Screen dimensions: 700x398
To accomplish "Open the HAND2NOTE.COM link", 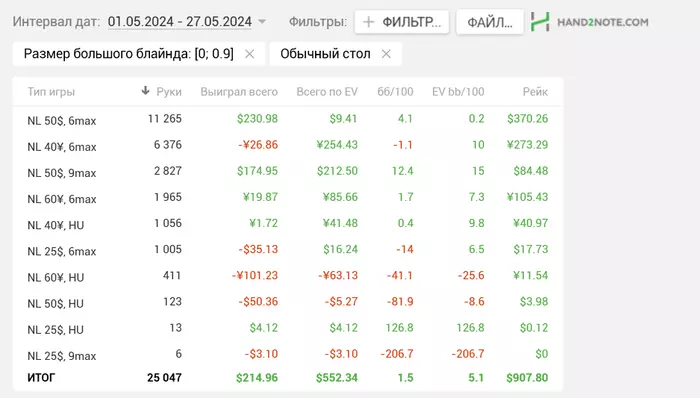I will [603, 22].
